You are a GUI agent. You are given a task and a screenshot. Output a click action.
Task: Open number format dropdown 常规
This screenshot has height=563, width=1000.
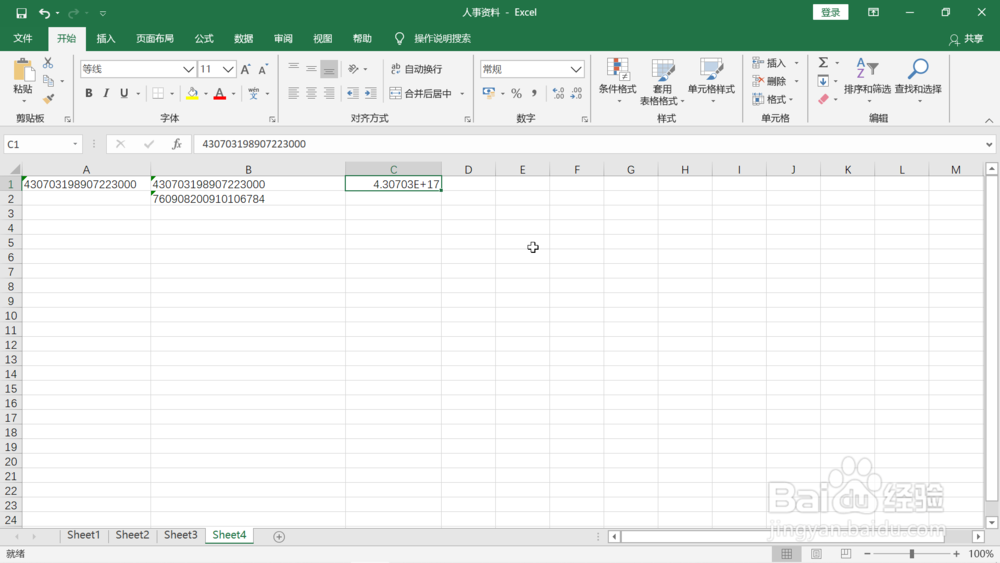click(x=576, y=69)
